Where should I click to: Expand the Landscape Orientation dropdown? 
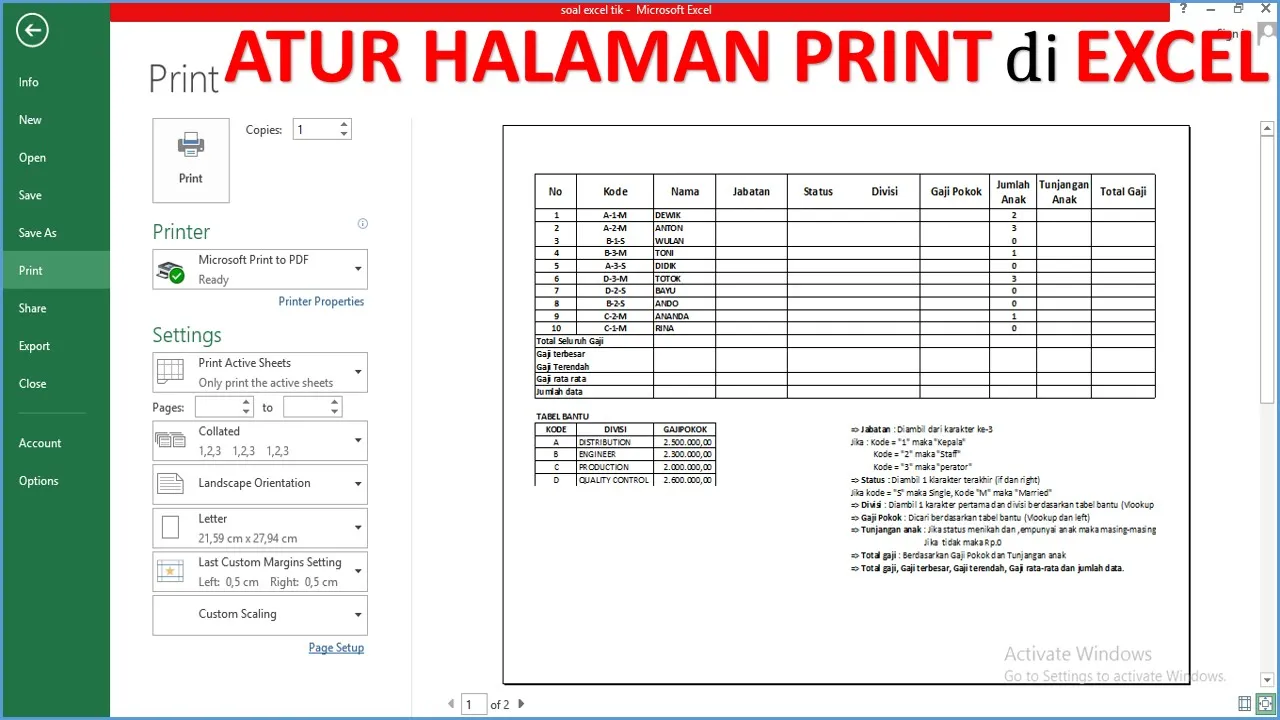pyautogui.click(x=358, y=484)
